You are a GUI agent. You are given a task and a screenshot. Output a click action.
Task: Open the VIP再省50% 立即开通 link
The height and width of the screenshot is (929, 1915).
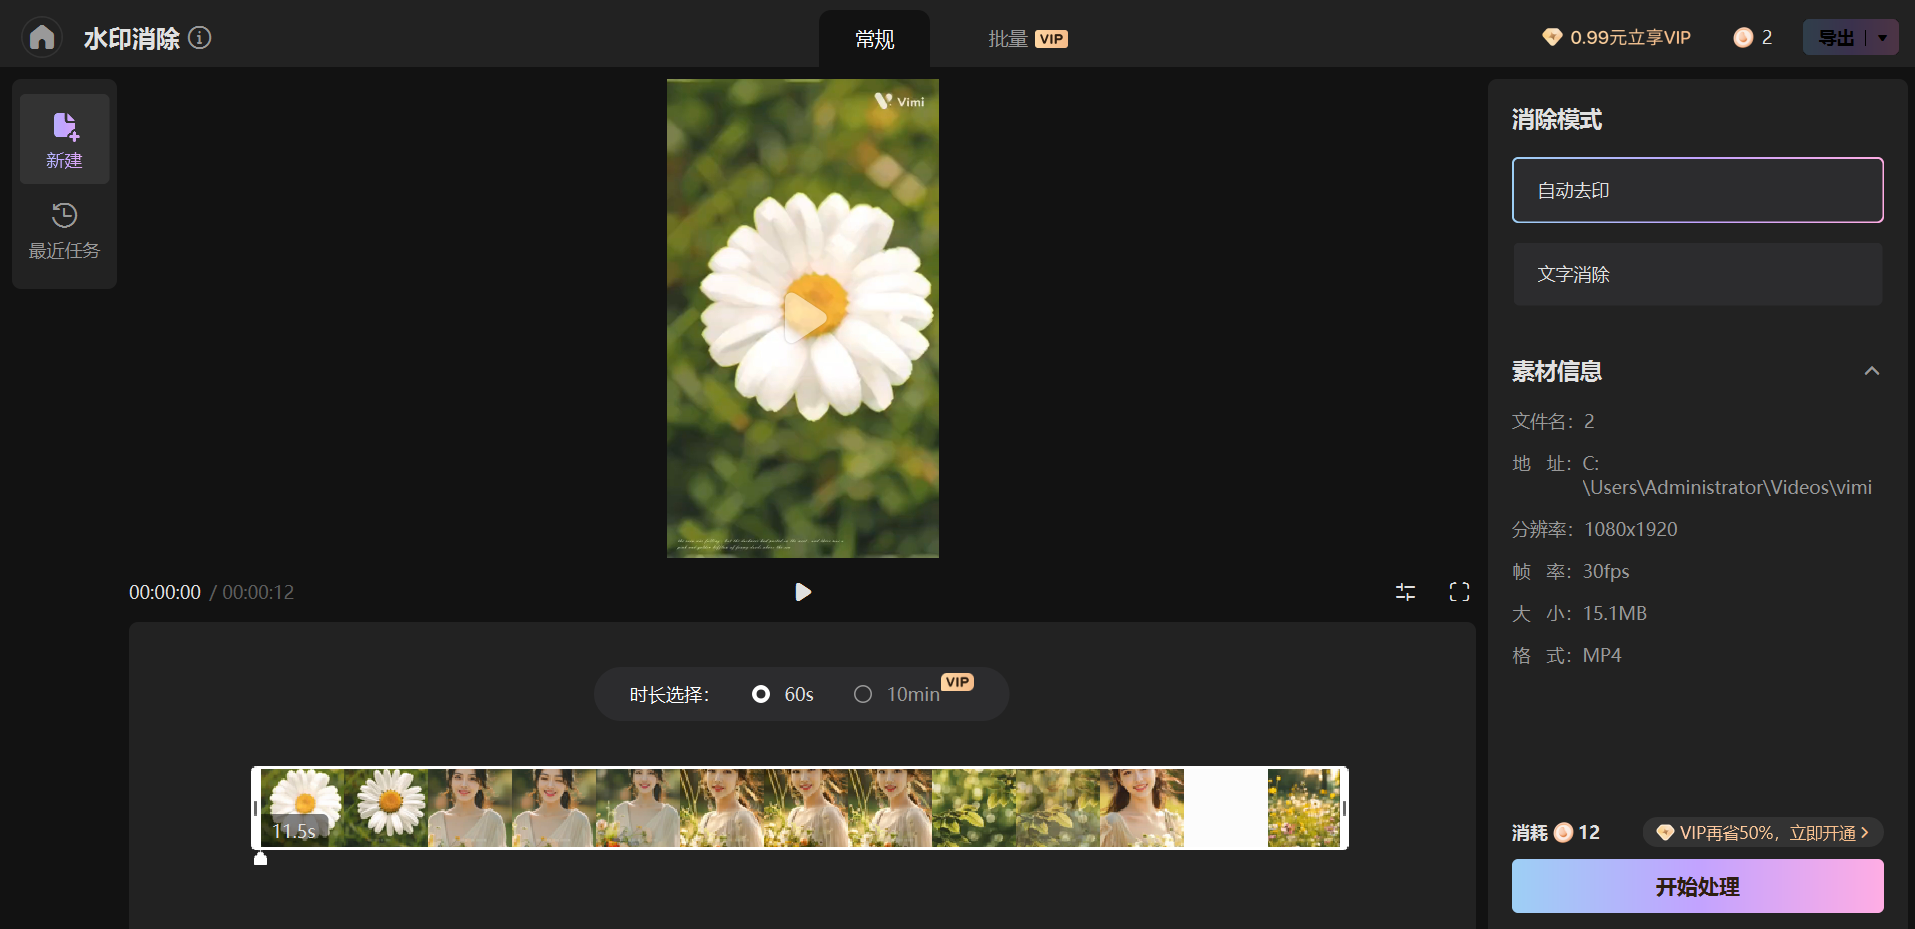pos(1762,833)
